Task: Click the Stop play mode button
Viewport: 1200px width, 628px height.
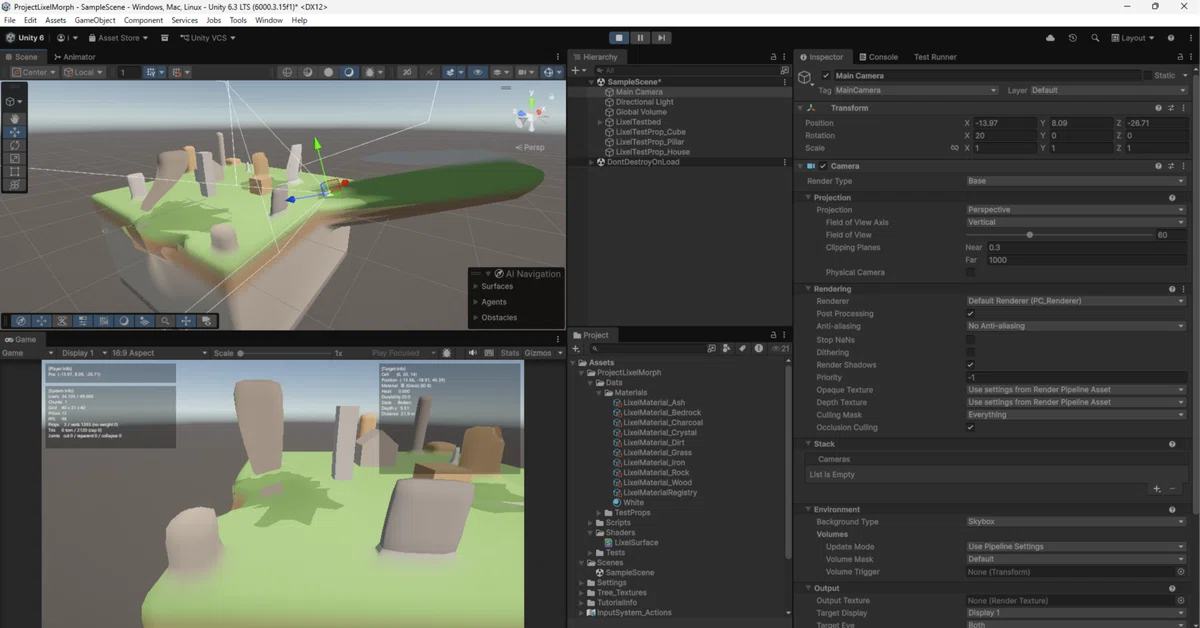Action: [x=619, y=38]
